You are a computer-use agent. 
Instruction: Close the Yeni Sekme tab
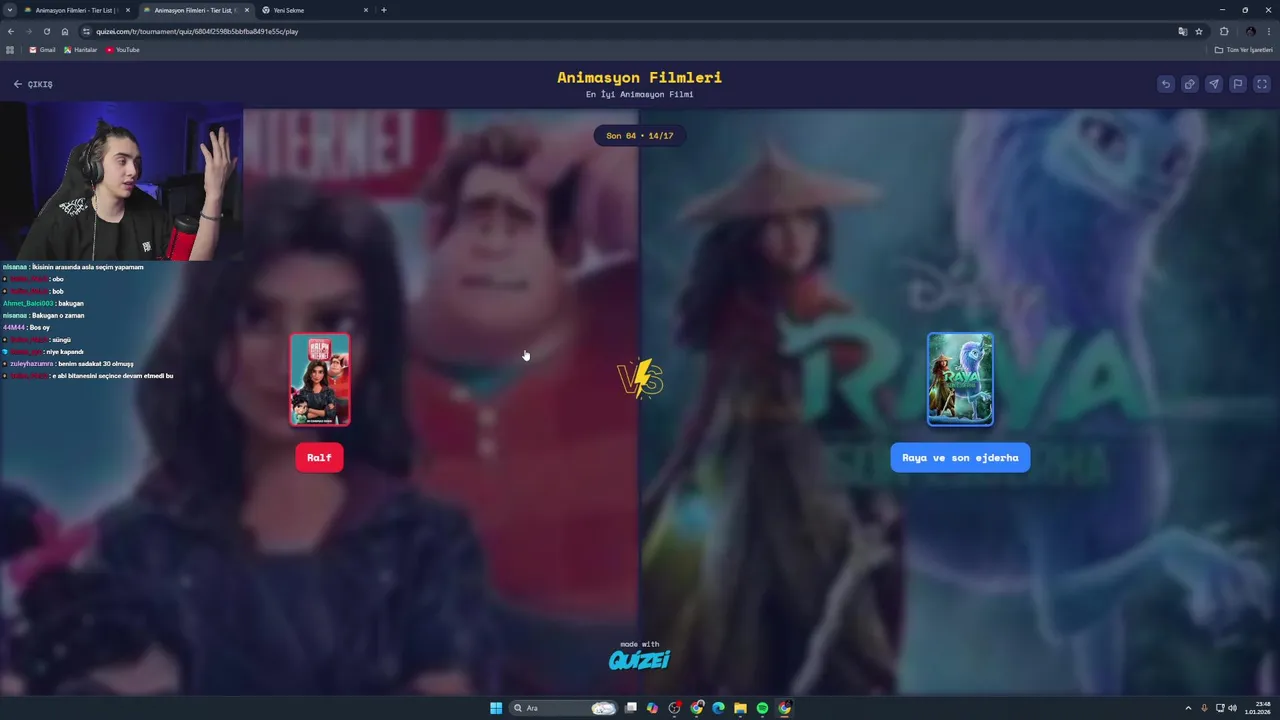point(365,10)
